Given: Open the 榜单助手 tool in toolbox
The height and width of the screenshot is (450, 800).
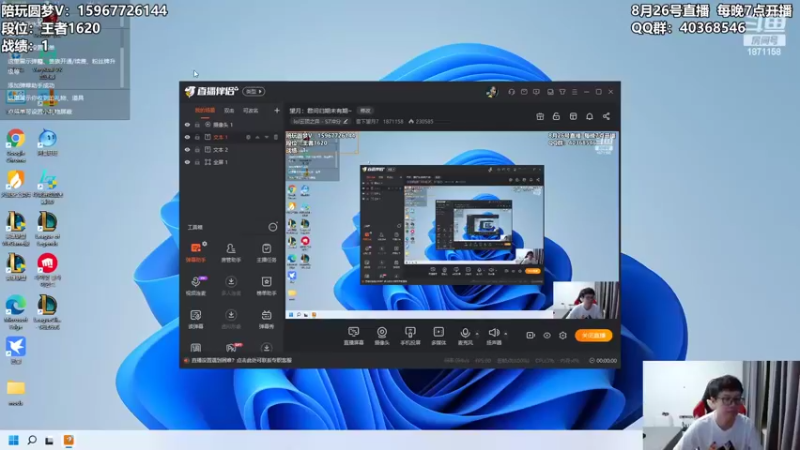Looking at the screenshot, I should click(x=266, y=286).
